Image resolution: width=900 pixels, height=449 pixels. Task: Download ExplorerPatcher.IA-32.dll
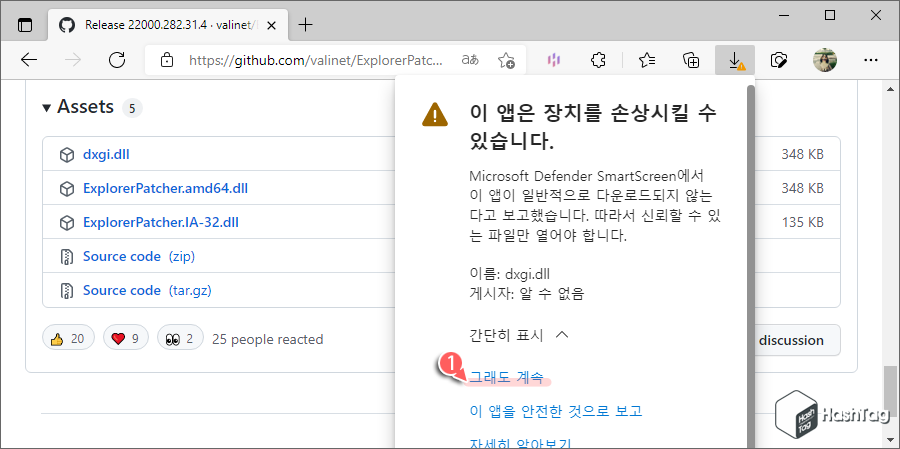pyautogui.click(x=161, y=222)
